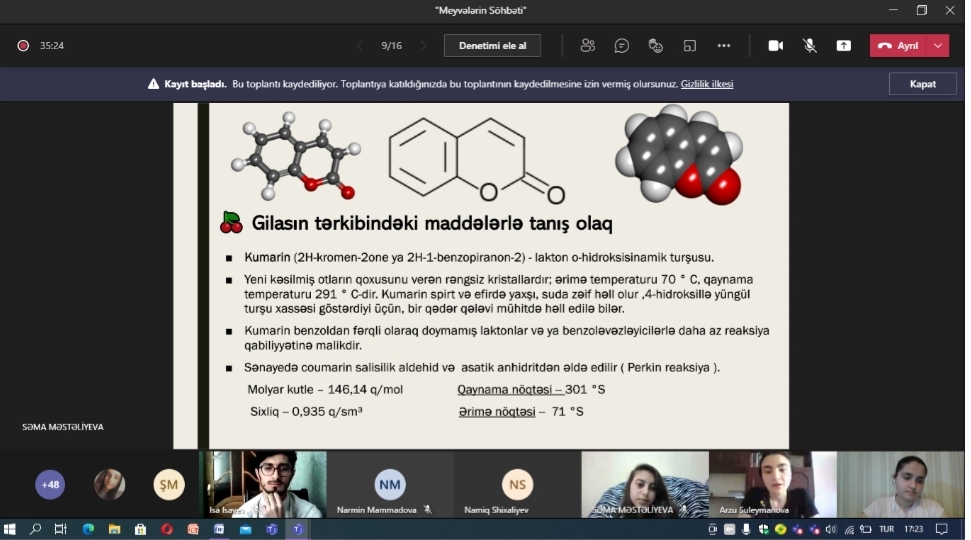Screen dimensions: 971x540
Task: Open the Gizlilik ilkesi link
Action: tap(707, 84)
